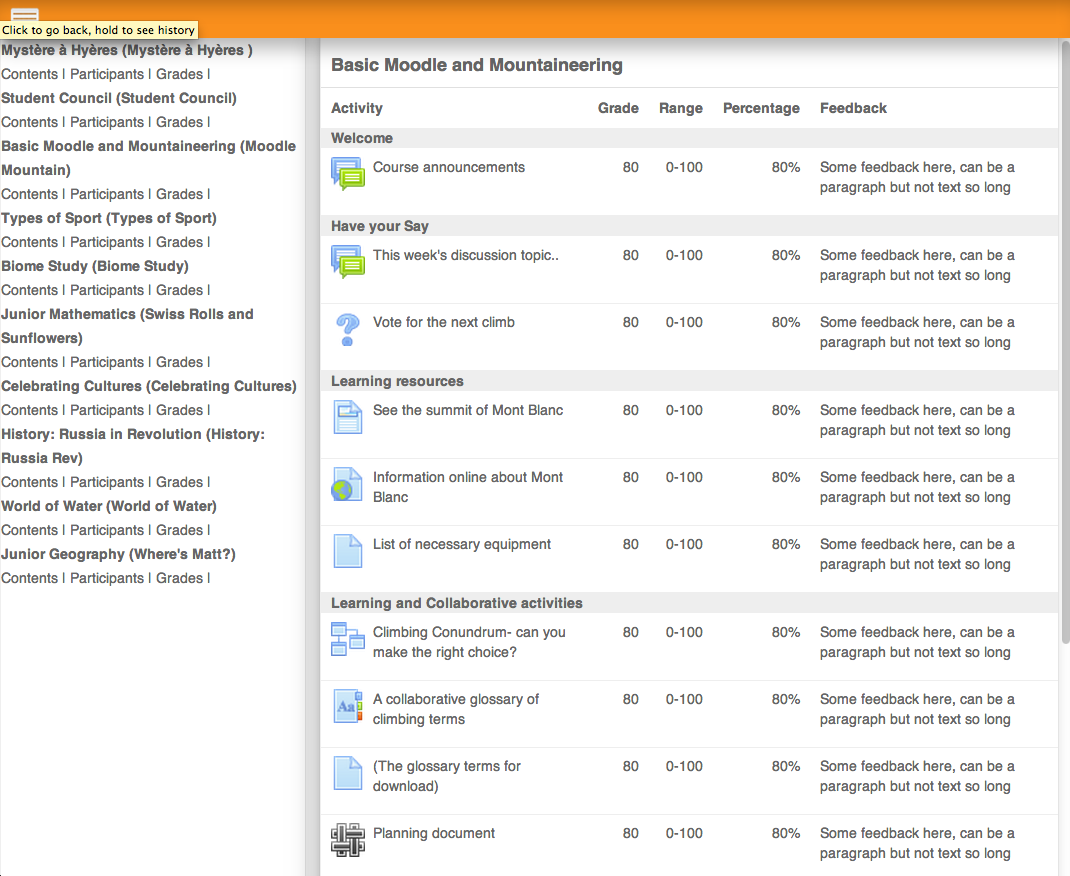Open Participants under World of Water
1070x876 pixels.
pyautogui.click(x=107, y=530)
